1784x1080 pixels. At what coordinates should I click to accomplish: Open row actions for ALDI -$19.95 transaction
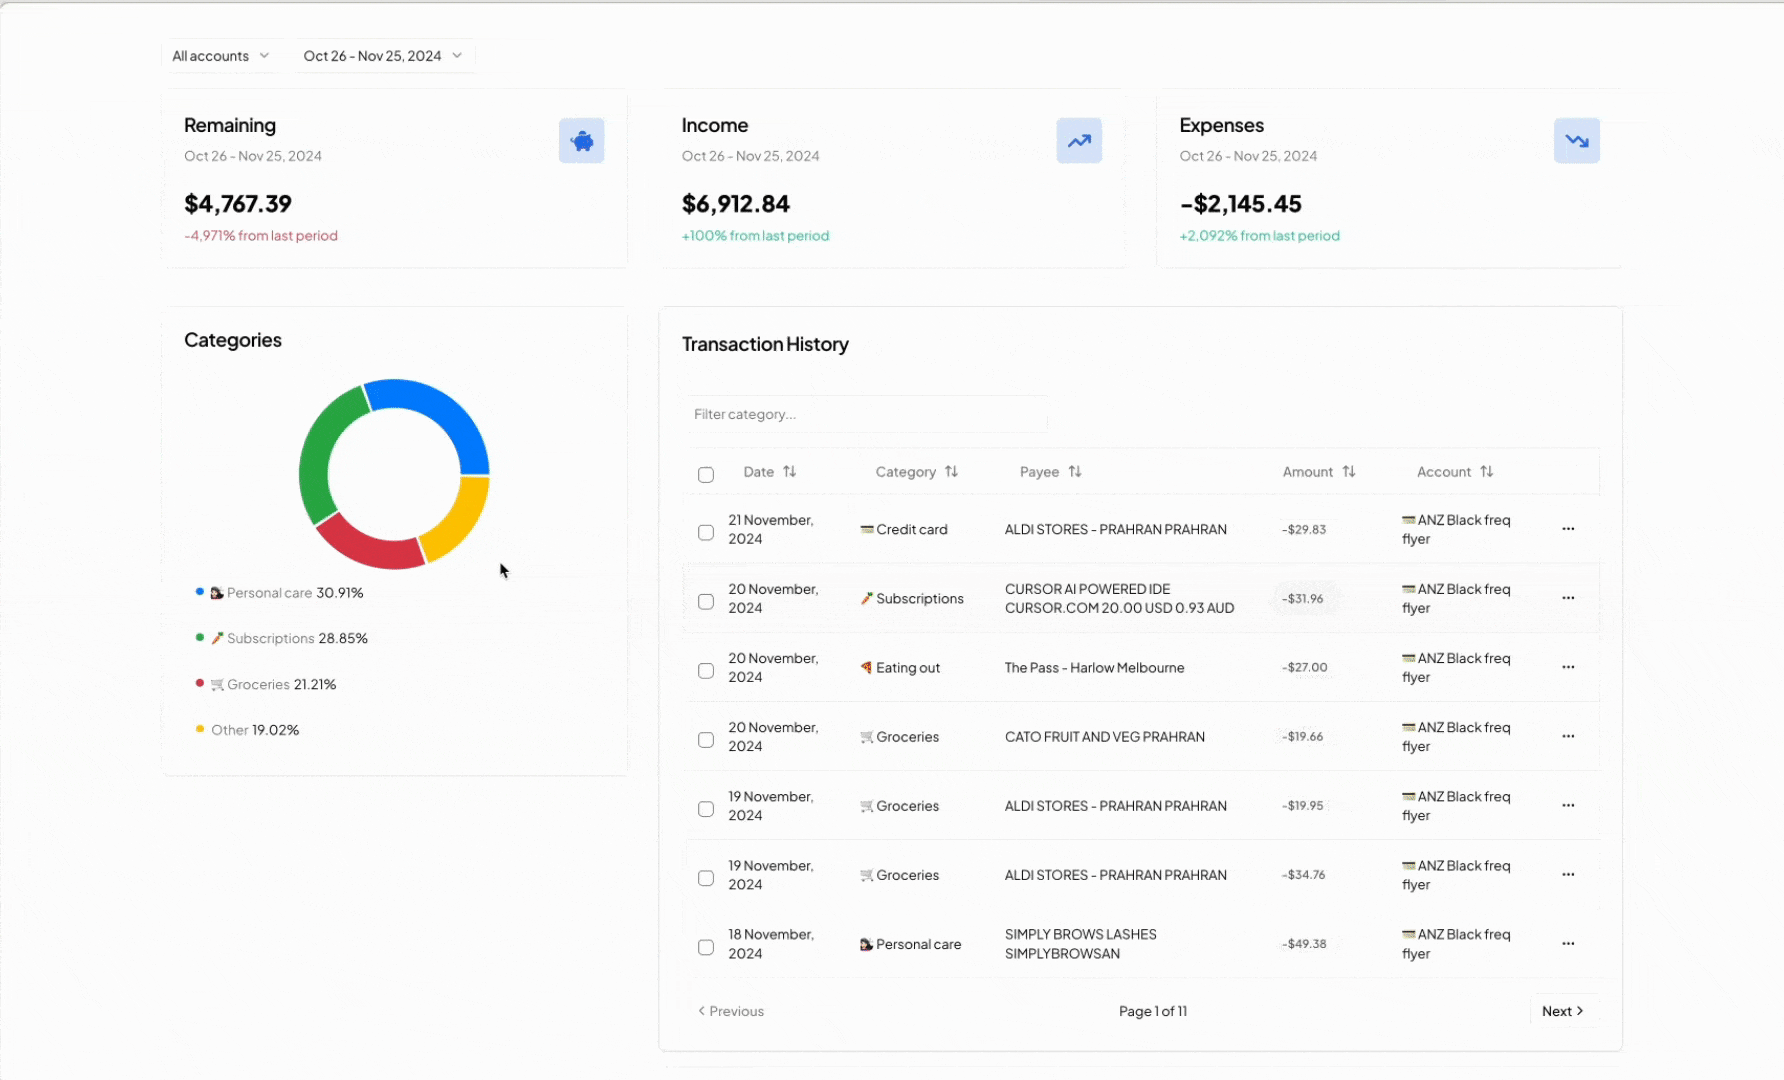1568,805
